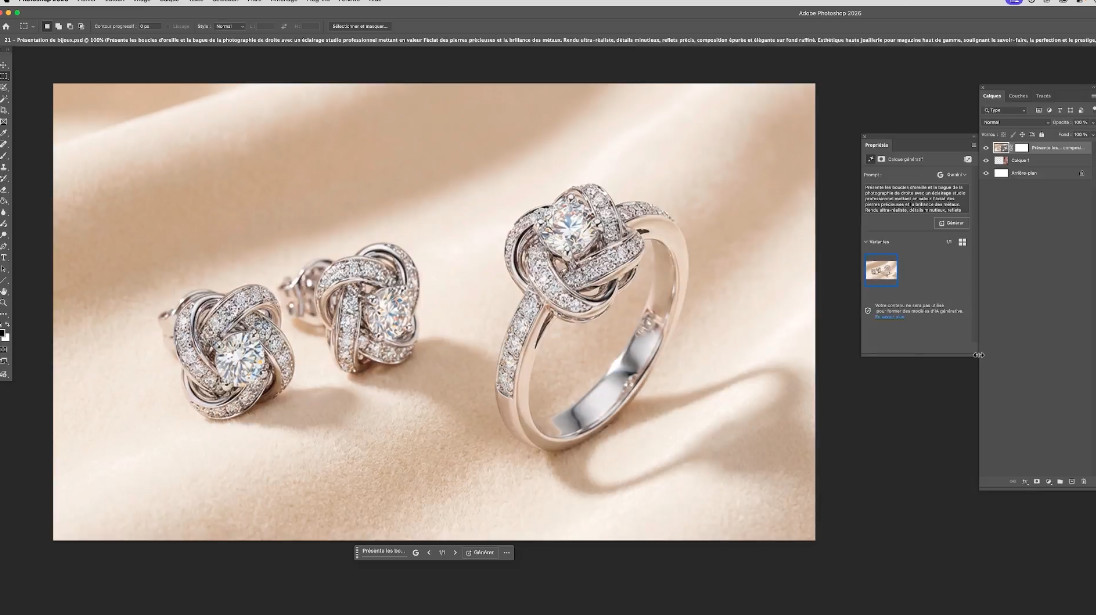The height and width of the screenshot is (615, 1096).
Task: Click the Home icon in options bar
Action: (x=6, y=26)
